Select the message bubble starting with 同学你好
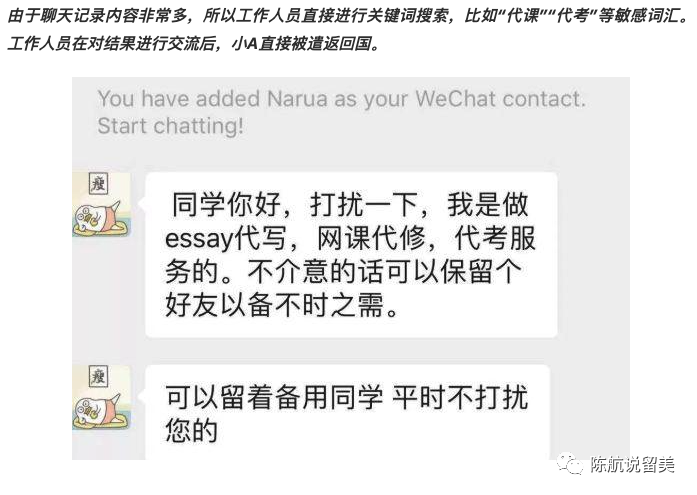The image size is (697, 495). pos(351,255)
